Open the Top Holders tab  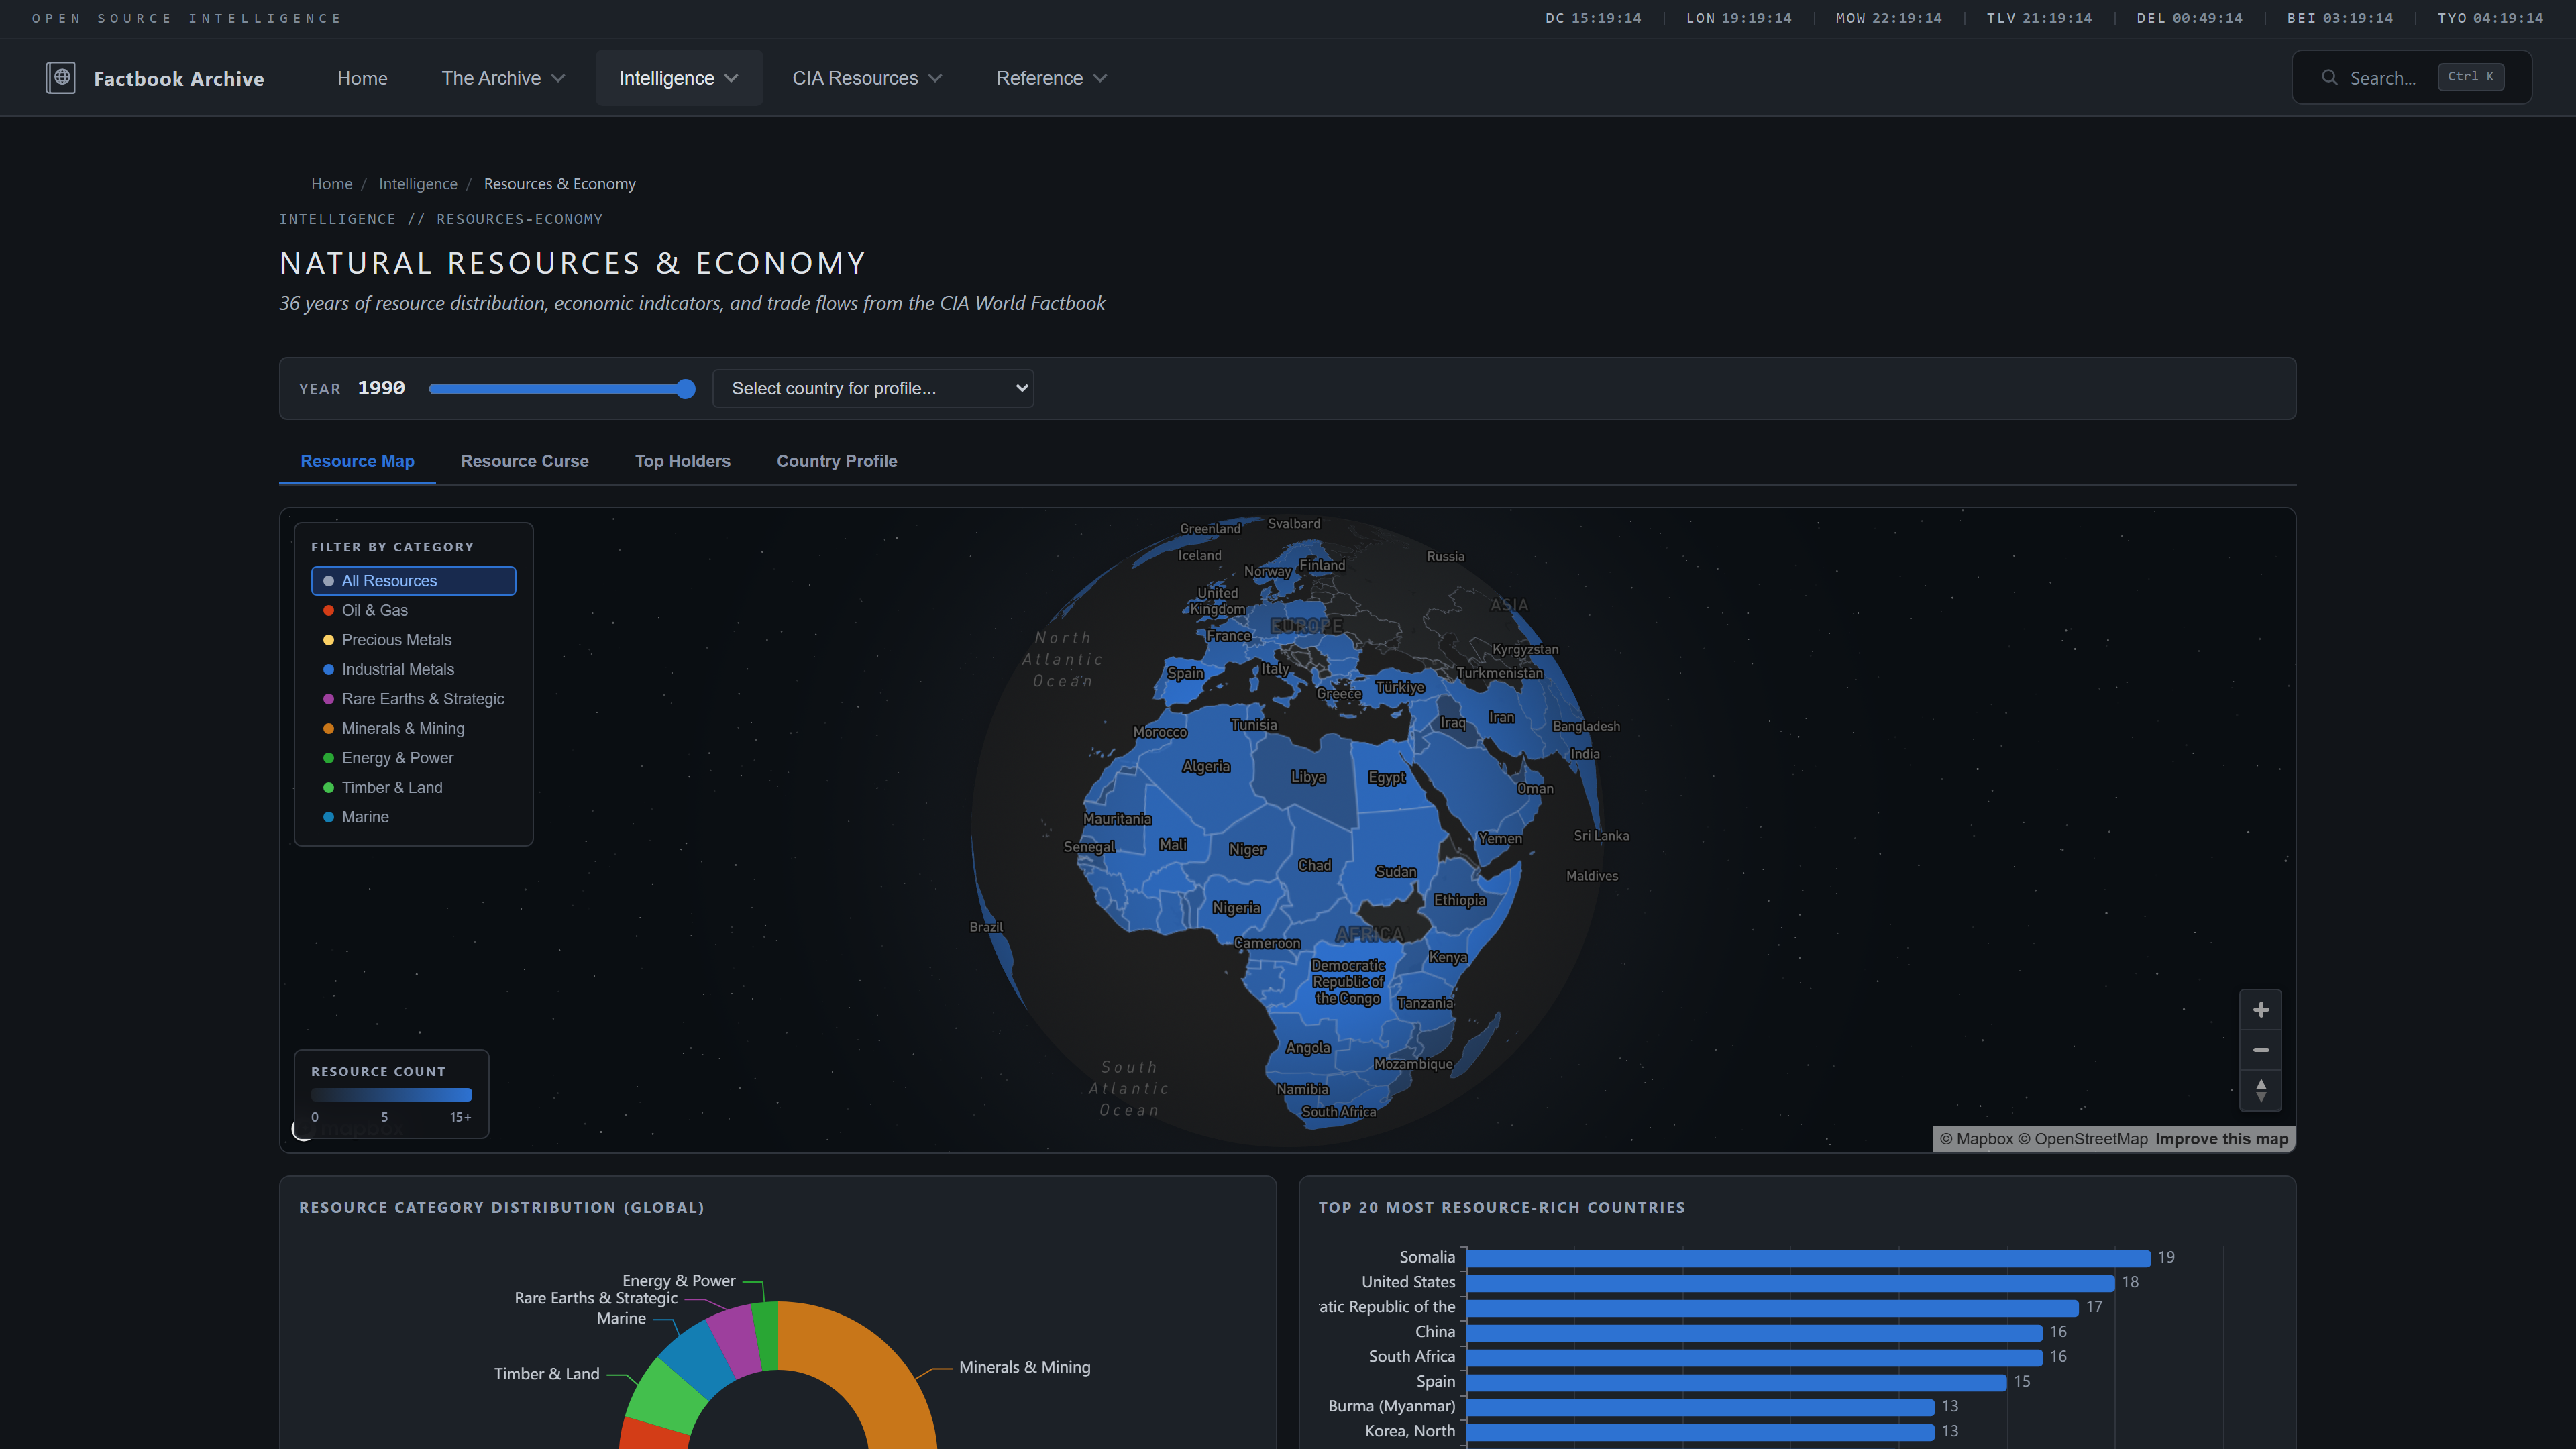(x=682, y=461)
